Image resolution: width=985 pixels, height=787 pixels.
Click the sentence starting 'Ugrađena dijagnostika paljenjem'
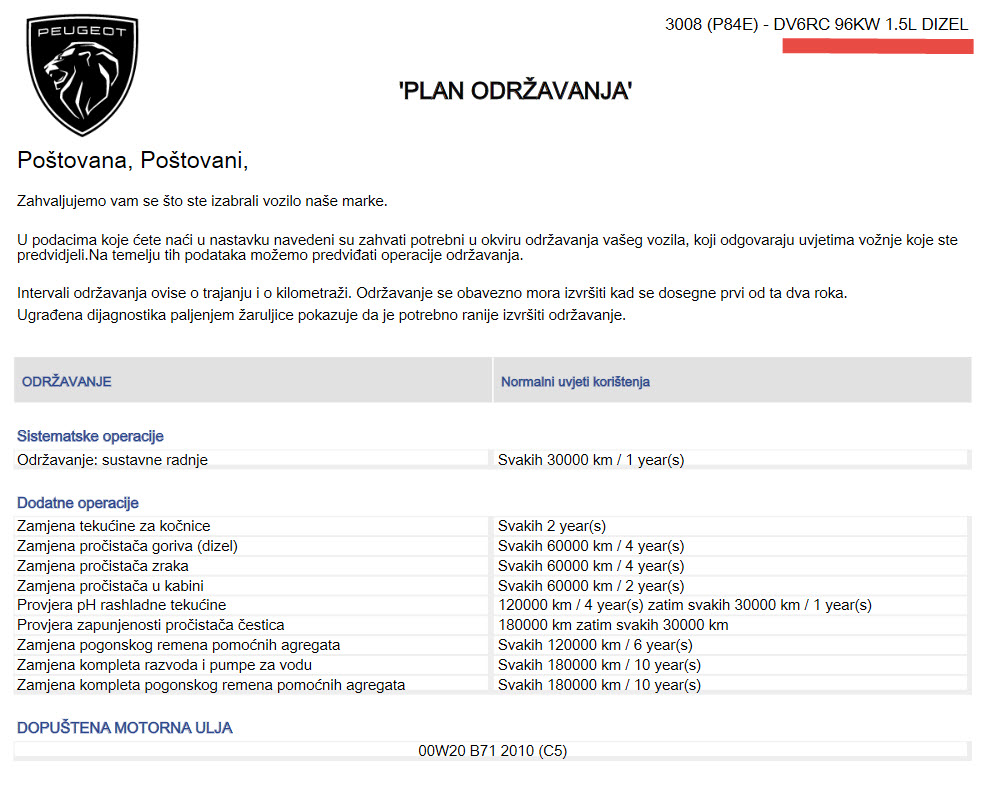pyautogui.click(x=322, y=315)
